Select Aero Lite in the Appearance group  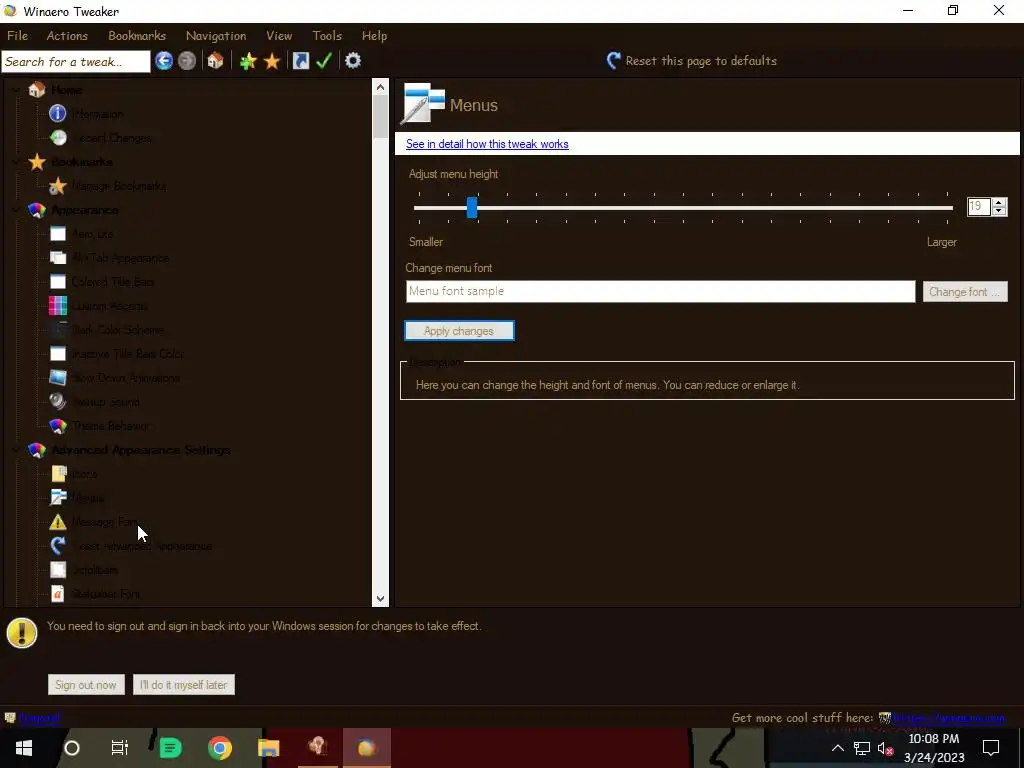(x=92, y=234)
